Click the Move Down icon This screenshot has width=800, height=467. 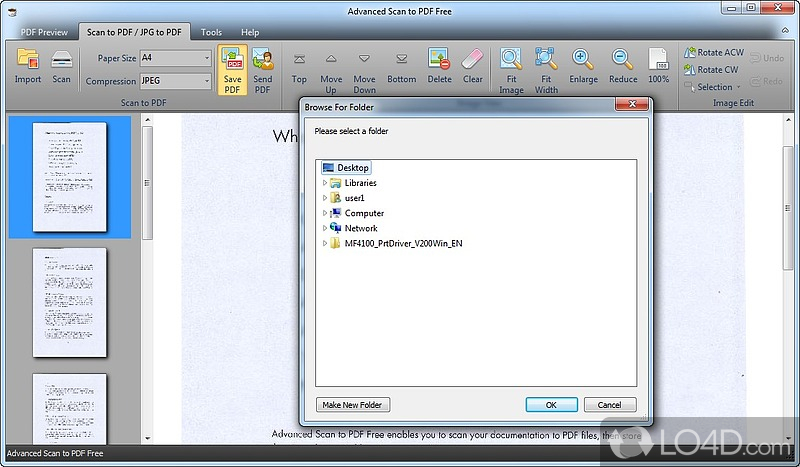pos(364,59)
